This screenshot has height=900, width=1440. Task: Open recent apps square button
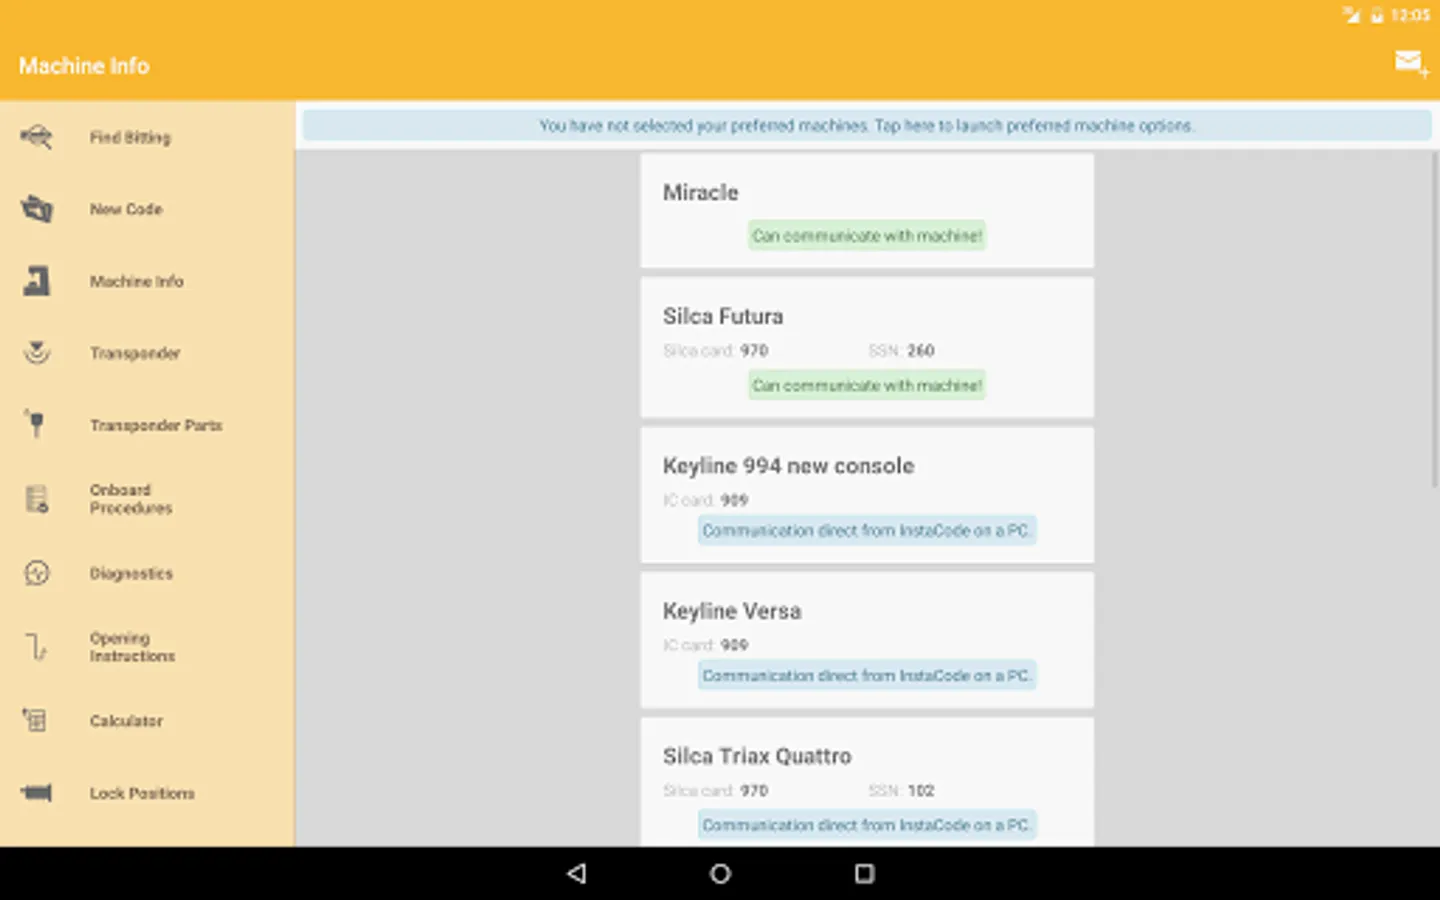pyautogui.click(x=864, y=873)
